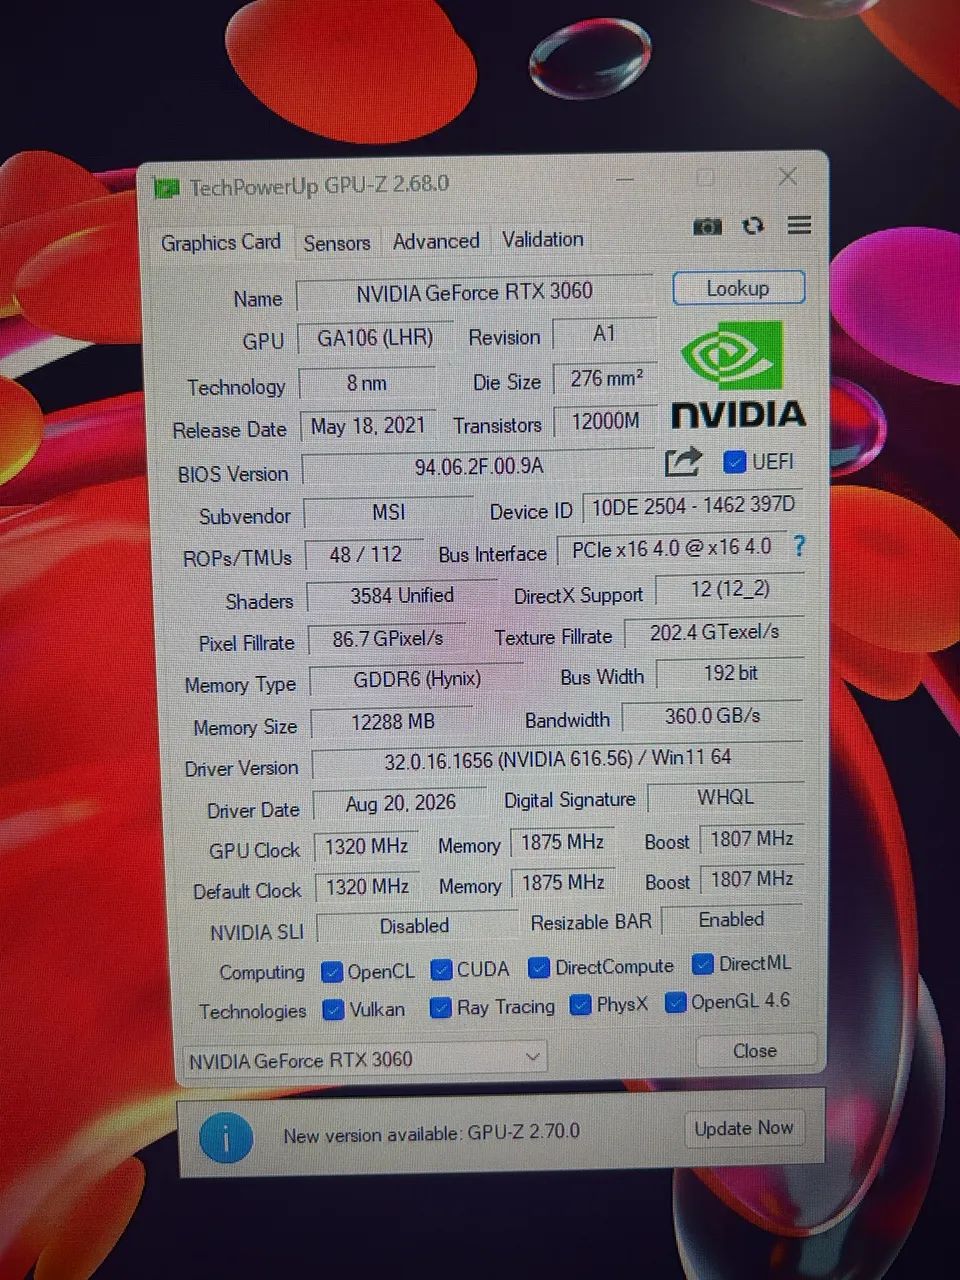Click the ROPs/TMUs value 48 / 112
The image size is (960, 1280).
(366, 555)
